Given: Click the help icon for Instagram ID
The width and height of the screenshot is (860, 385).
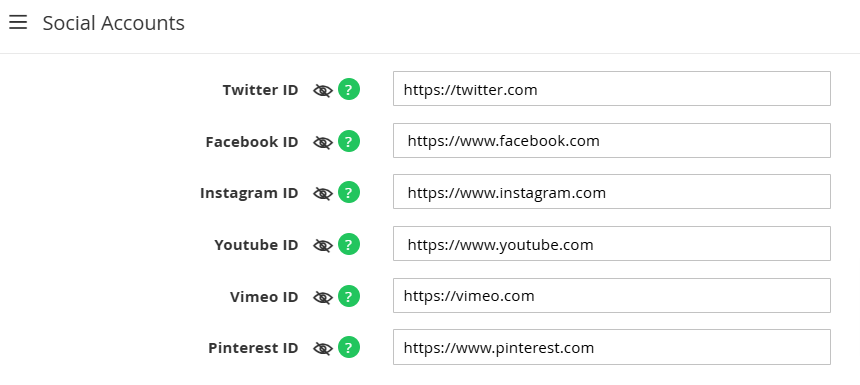Looking at the screenshot, I should tap(349, 192).
